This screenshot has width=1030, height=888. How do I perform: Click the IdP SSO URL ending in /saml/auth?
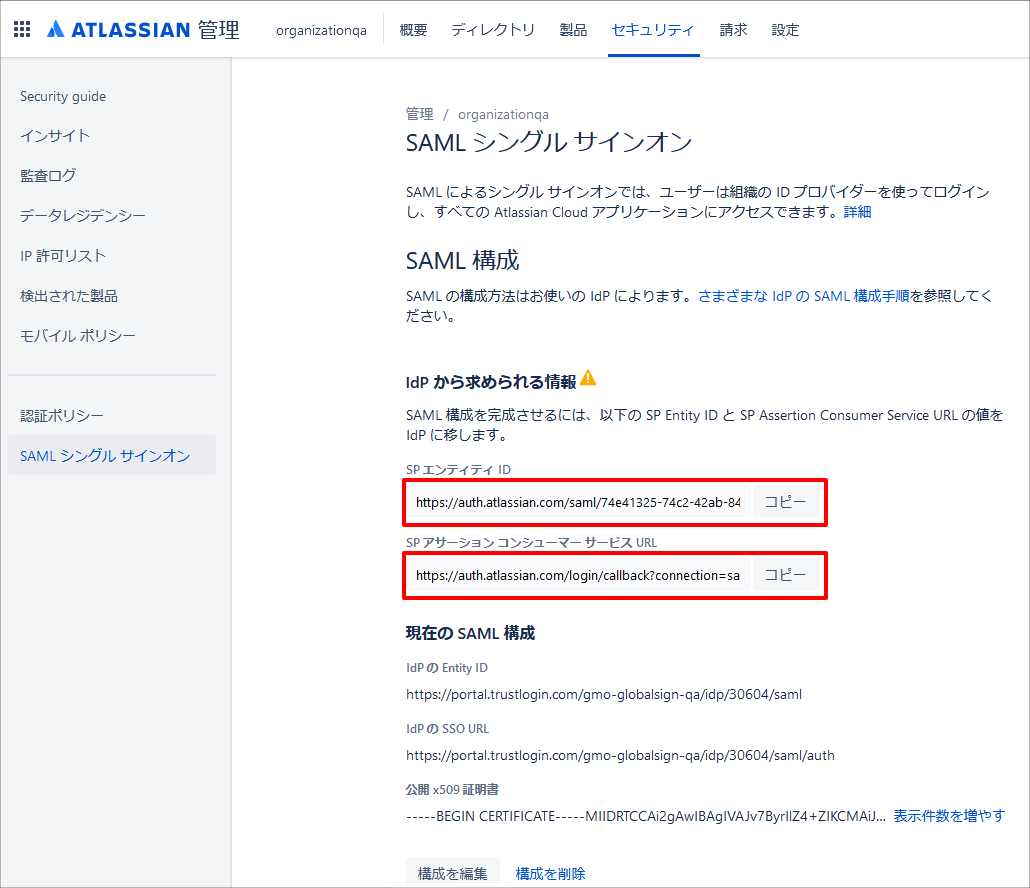[620, 755]
